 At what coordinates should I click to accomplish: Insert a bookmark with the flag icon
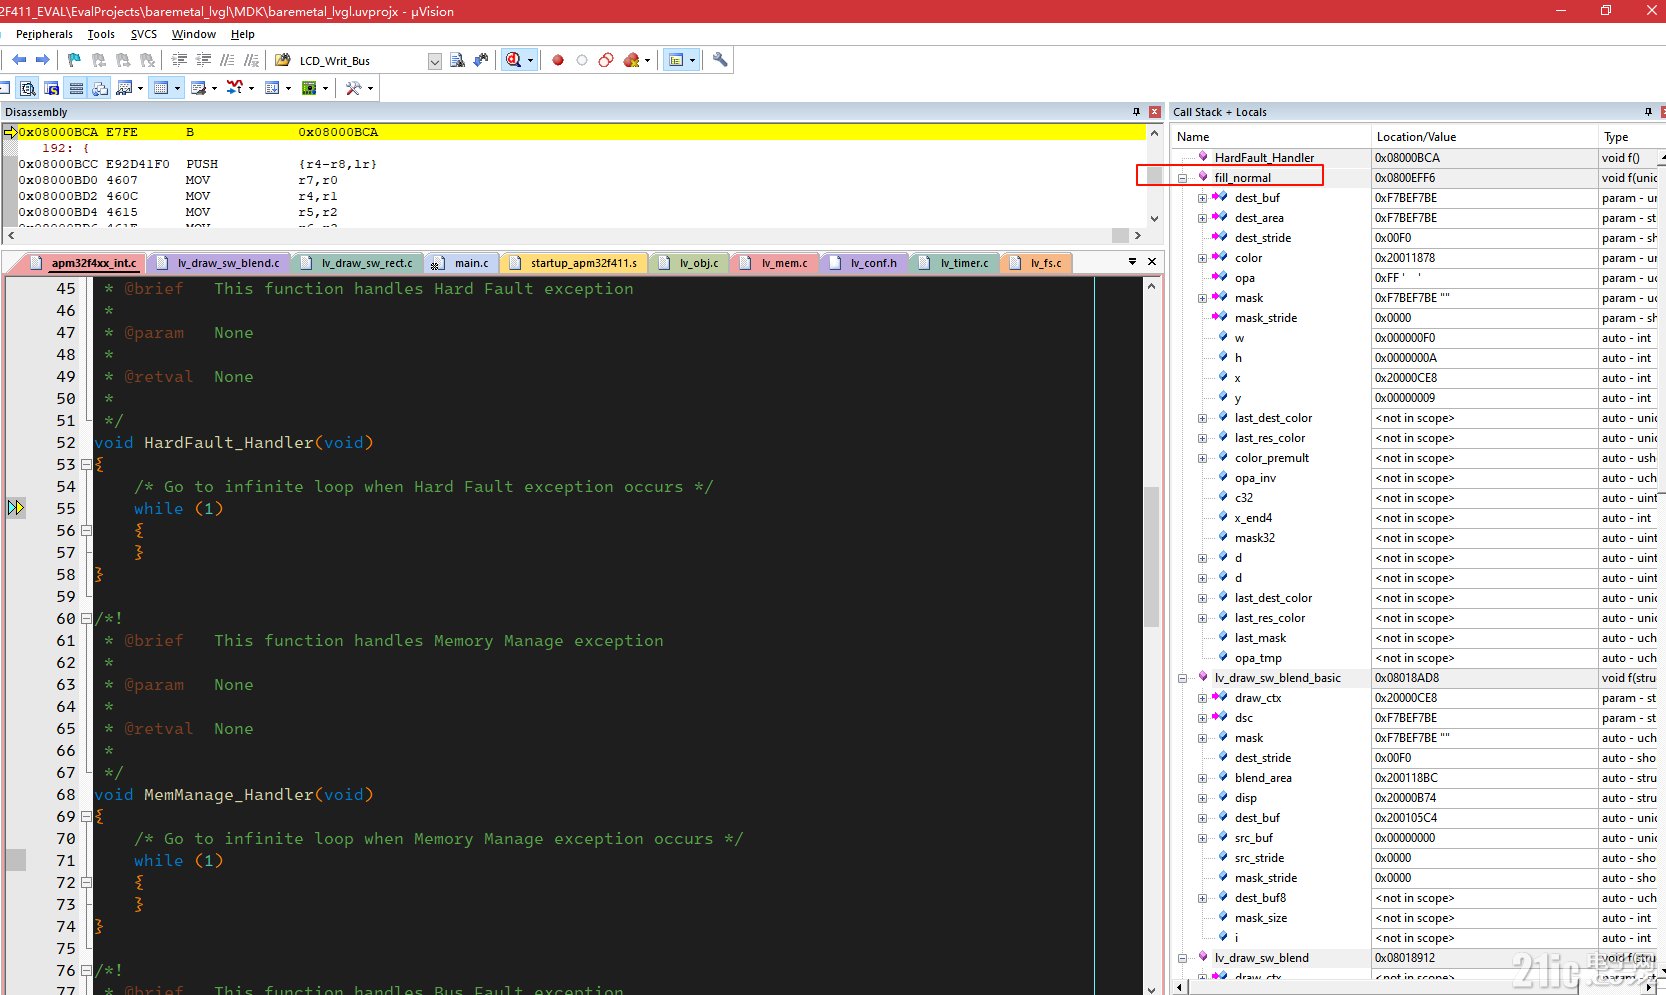[74, 60]
